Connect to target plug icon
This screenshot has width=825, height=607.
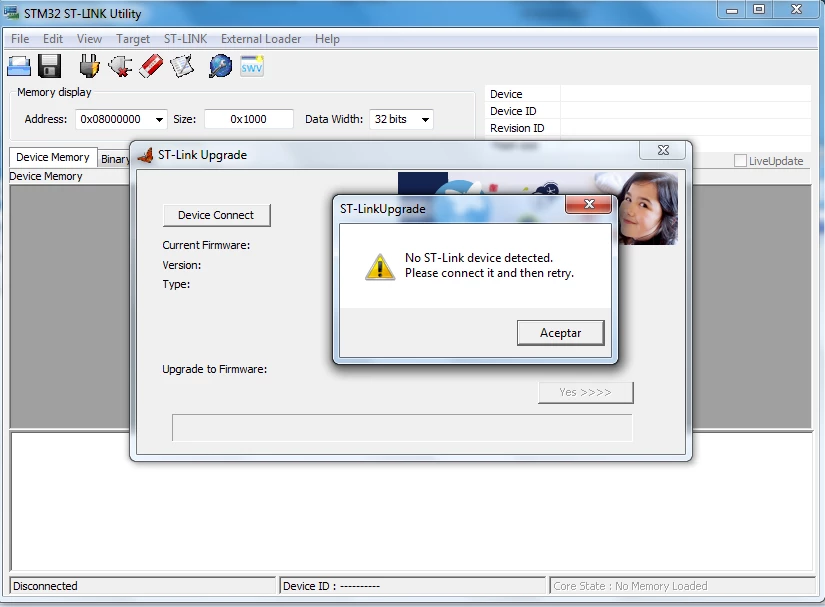(x=89, y=67)
